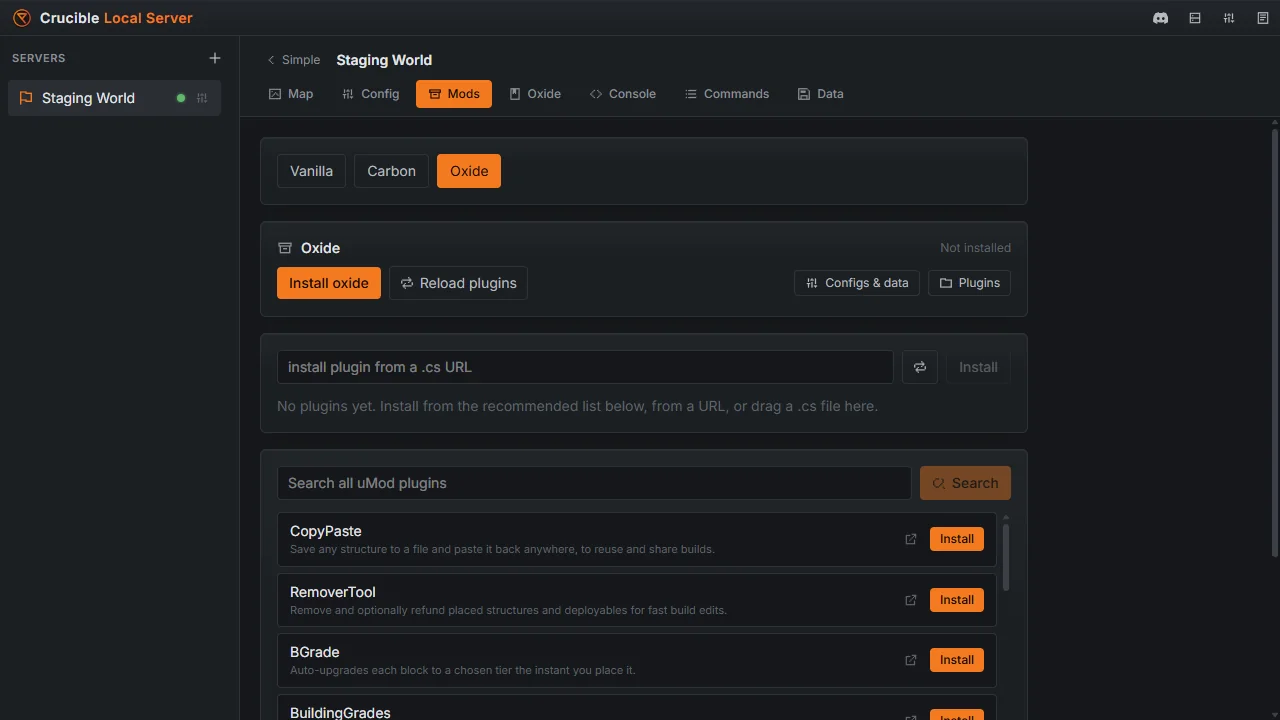This screenshot has height=720, width=1280.
Task: Select the Carbon mod framework
Action: (391, 171)
